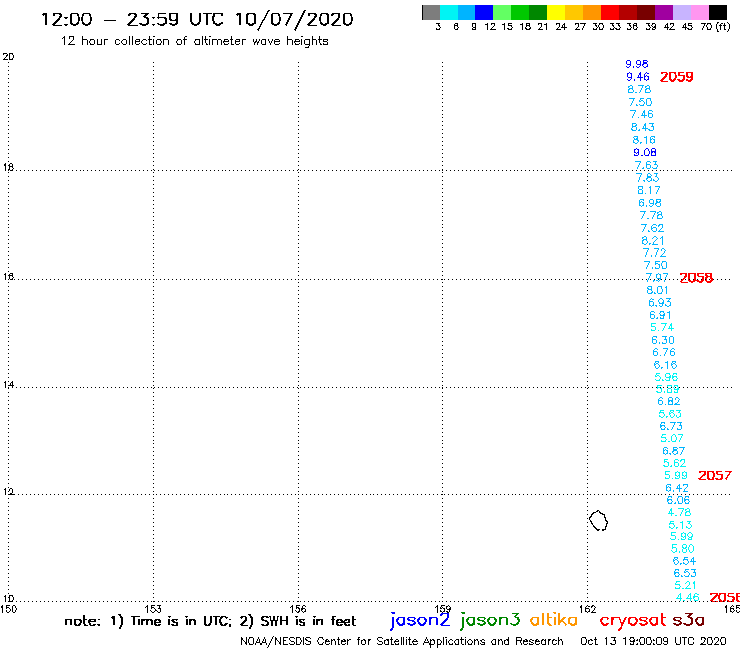
Task: Click the 7.72 wave height value
Action: coord(654,253)
